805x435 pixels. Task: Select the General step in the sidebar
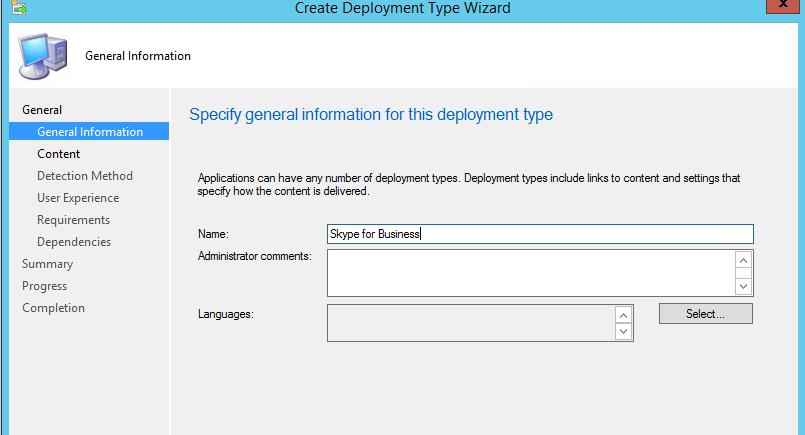pos(42,110)
